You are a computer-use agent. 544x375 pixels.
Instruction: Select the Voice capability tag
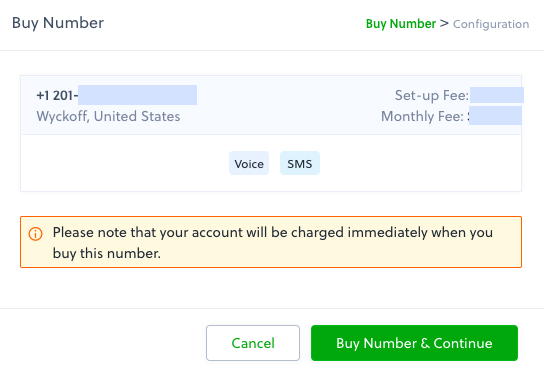pyautogui.click(x=249, y=163)
